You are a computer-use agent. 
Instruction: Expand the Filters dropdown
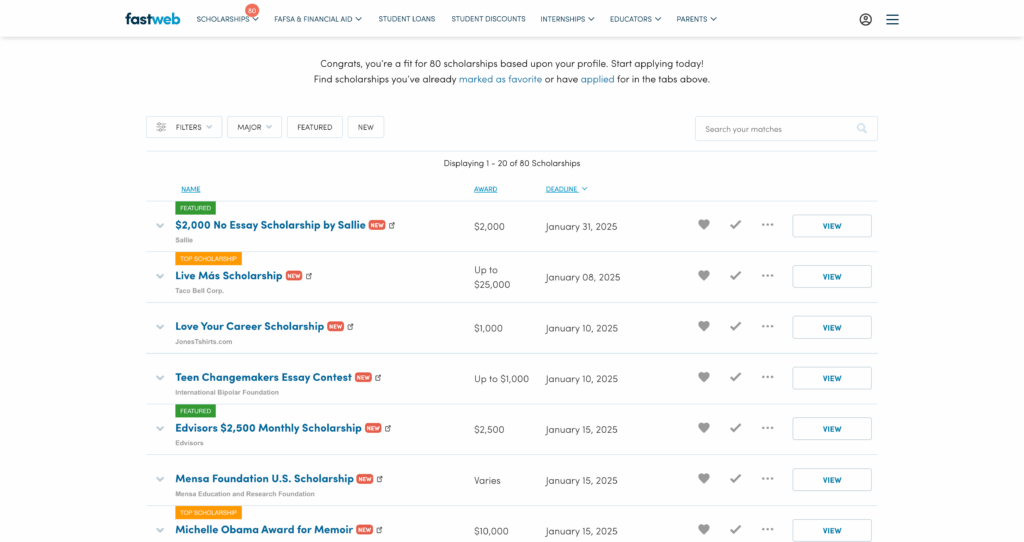(x=184, y=127)
